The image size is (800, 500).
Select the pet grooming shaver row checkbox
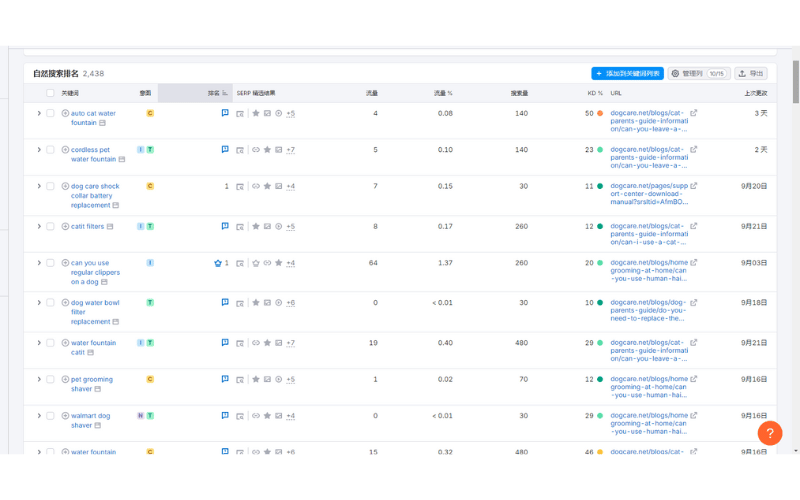50,379
